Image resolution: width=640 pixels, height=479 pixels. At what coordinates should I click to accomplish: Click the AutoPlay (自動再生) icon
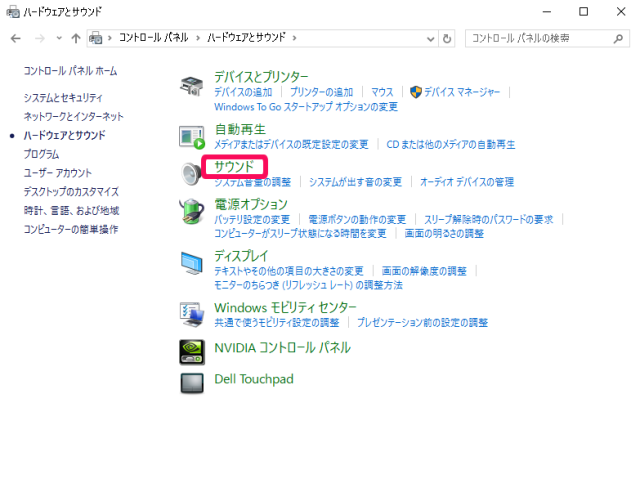192,137
